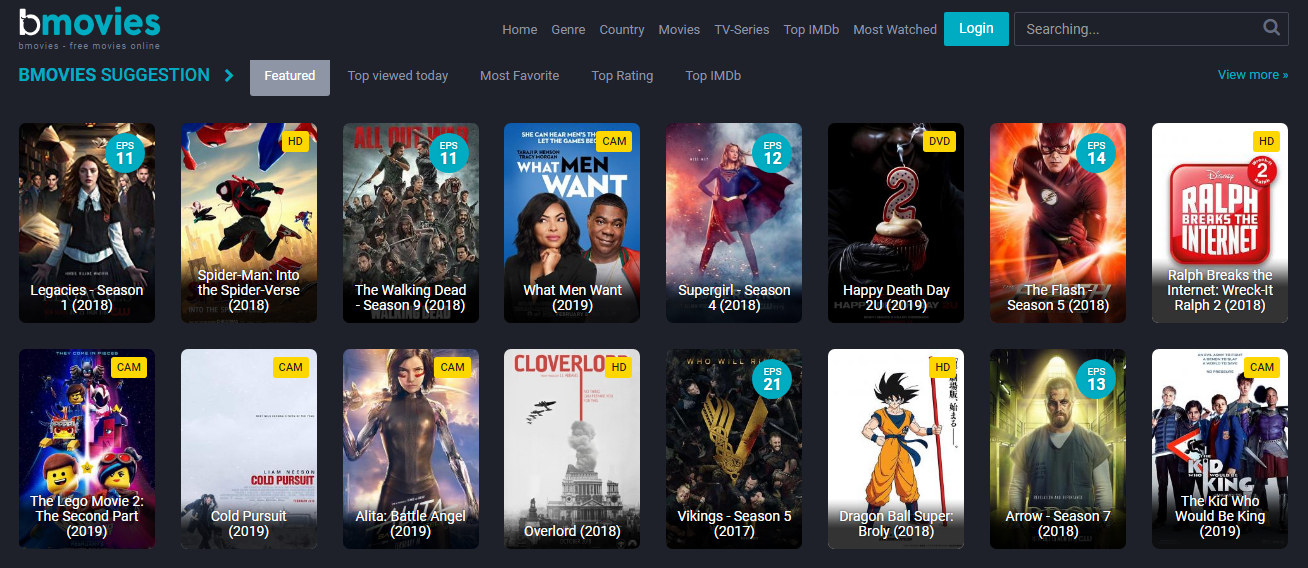Screen dimensions: 1308x568
Task: Click CAM badge on Alita Battle Angel
Action: point(453,367)
